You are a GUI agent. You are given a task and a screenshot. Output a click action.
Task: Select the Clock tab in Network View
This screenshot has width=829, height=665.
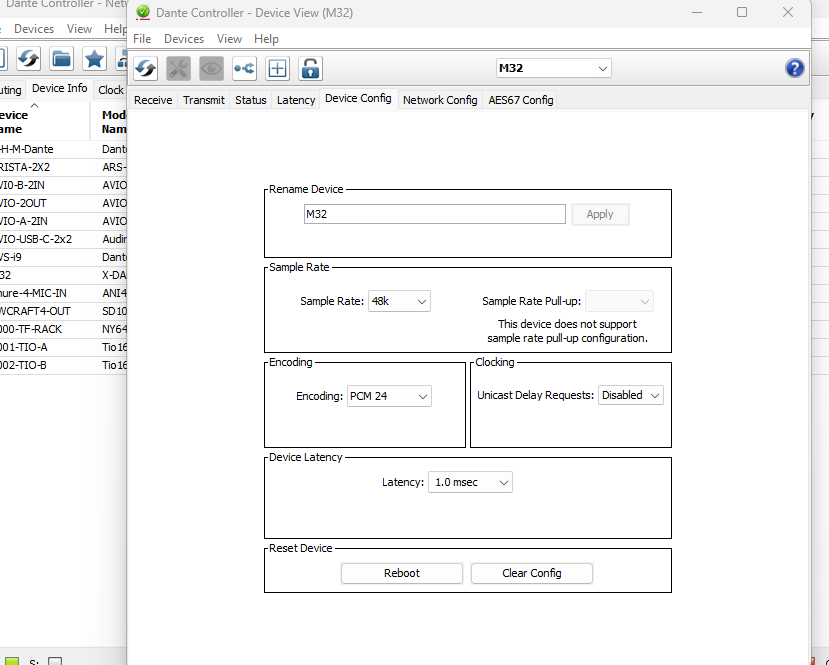pos(110,90)
